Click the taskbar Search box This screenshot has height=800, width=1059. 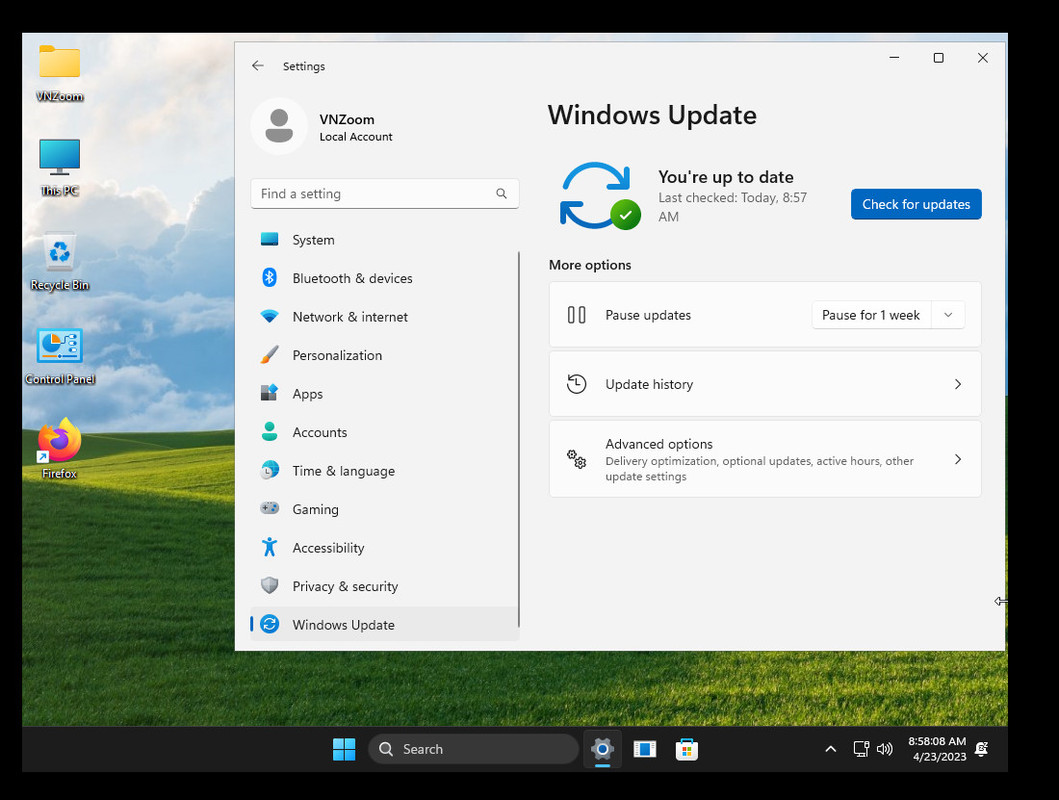point(473,749)
